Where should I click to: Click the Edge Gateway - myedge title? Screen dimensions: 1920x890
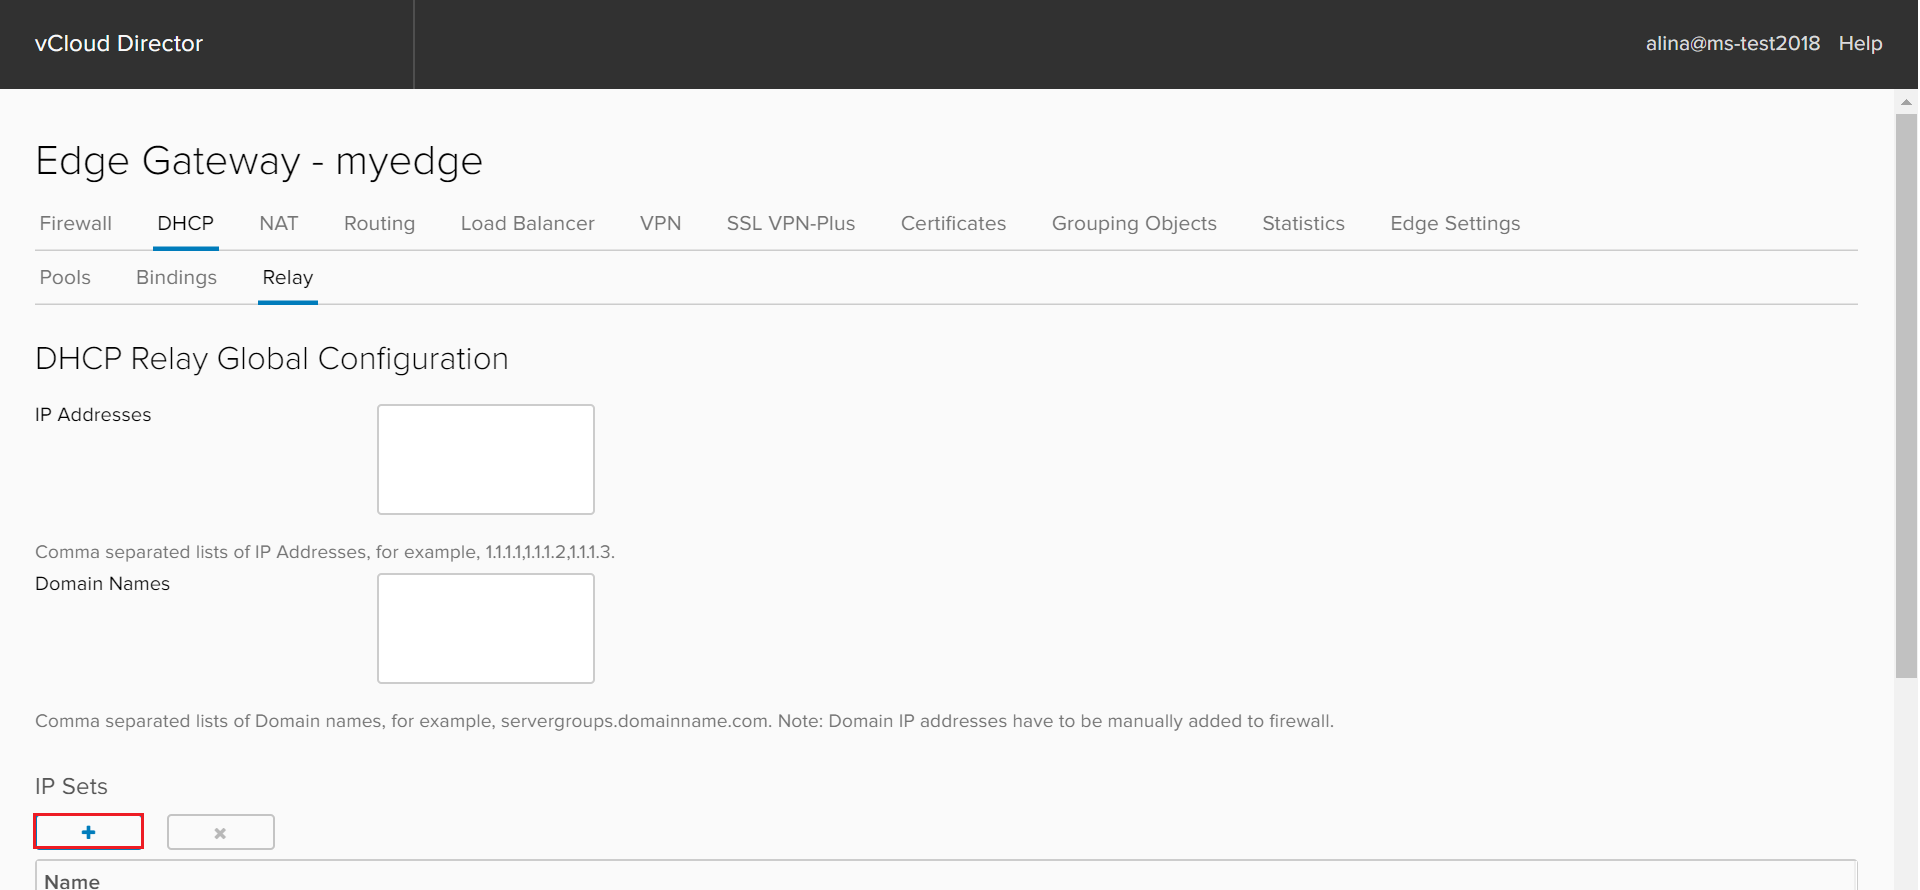pyautogui.click(x=259, y=161)
